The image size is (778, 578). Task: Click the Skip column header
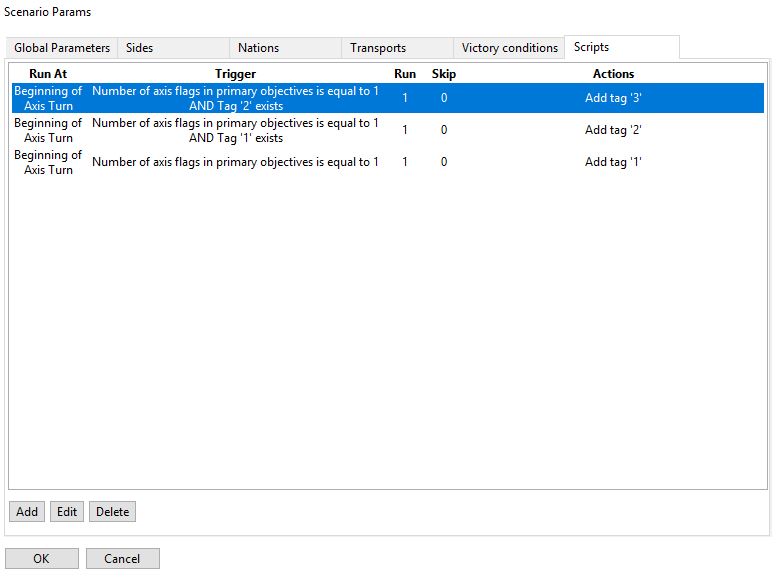pyautogui.click(x=444, y=74)
